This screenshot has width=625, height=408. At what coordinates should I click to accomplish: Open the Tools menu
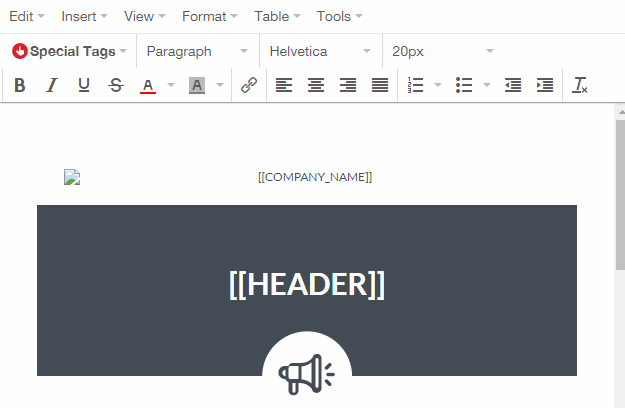click(340, 16)
